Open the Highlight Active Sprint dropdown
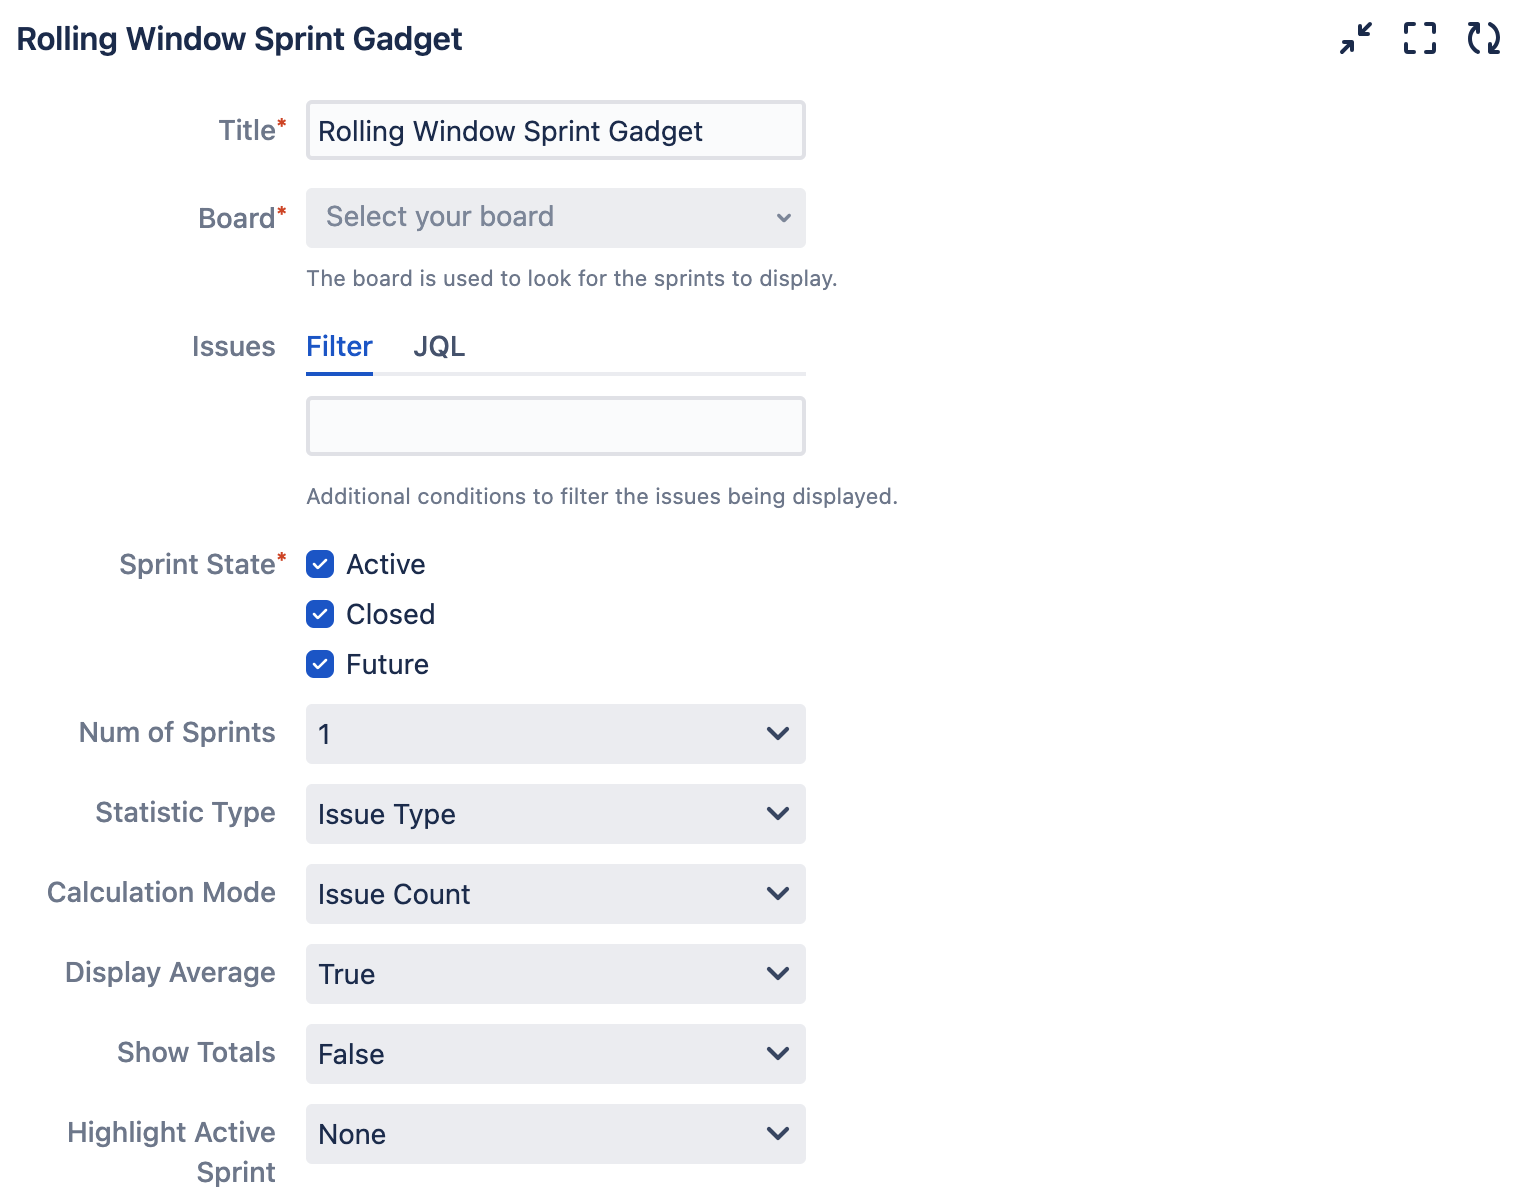 [x=555, y=1134]
